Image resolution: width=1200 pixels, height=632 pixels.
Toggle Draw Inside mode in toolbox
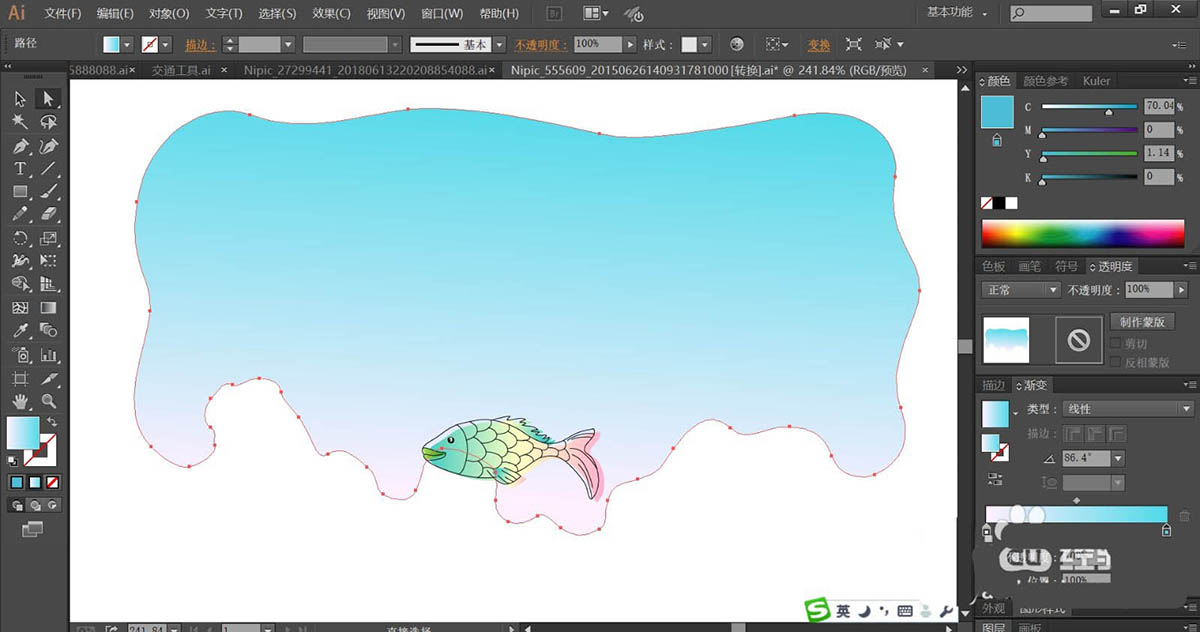tap(52, 505)
